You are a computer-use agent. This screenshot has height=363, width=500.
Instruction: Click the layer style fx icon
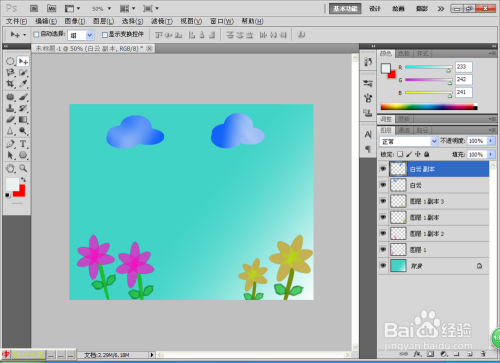417,354
